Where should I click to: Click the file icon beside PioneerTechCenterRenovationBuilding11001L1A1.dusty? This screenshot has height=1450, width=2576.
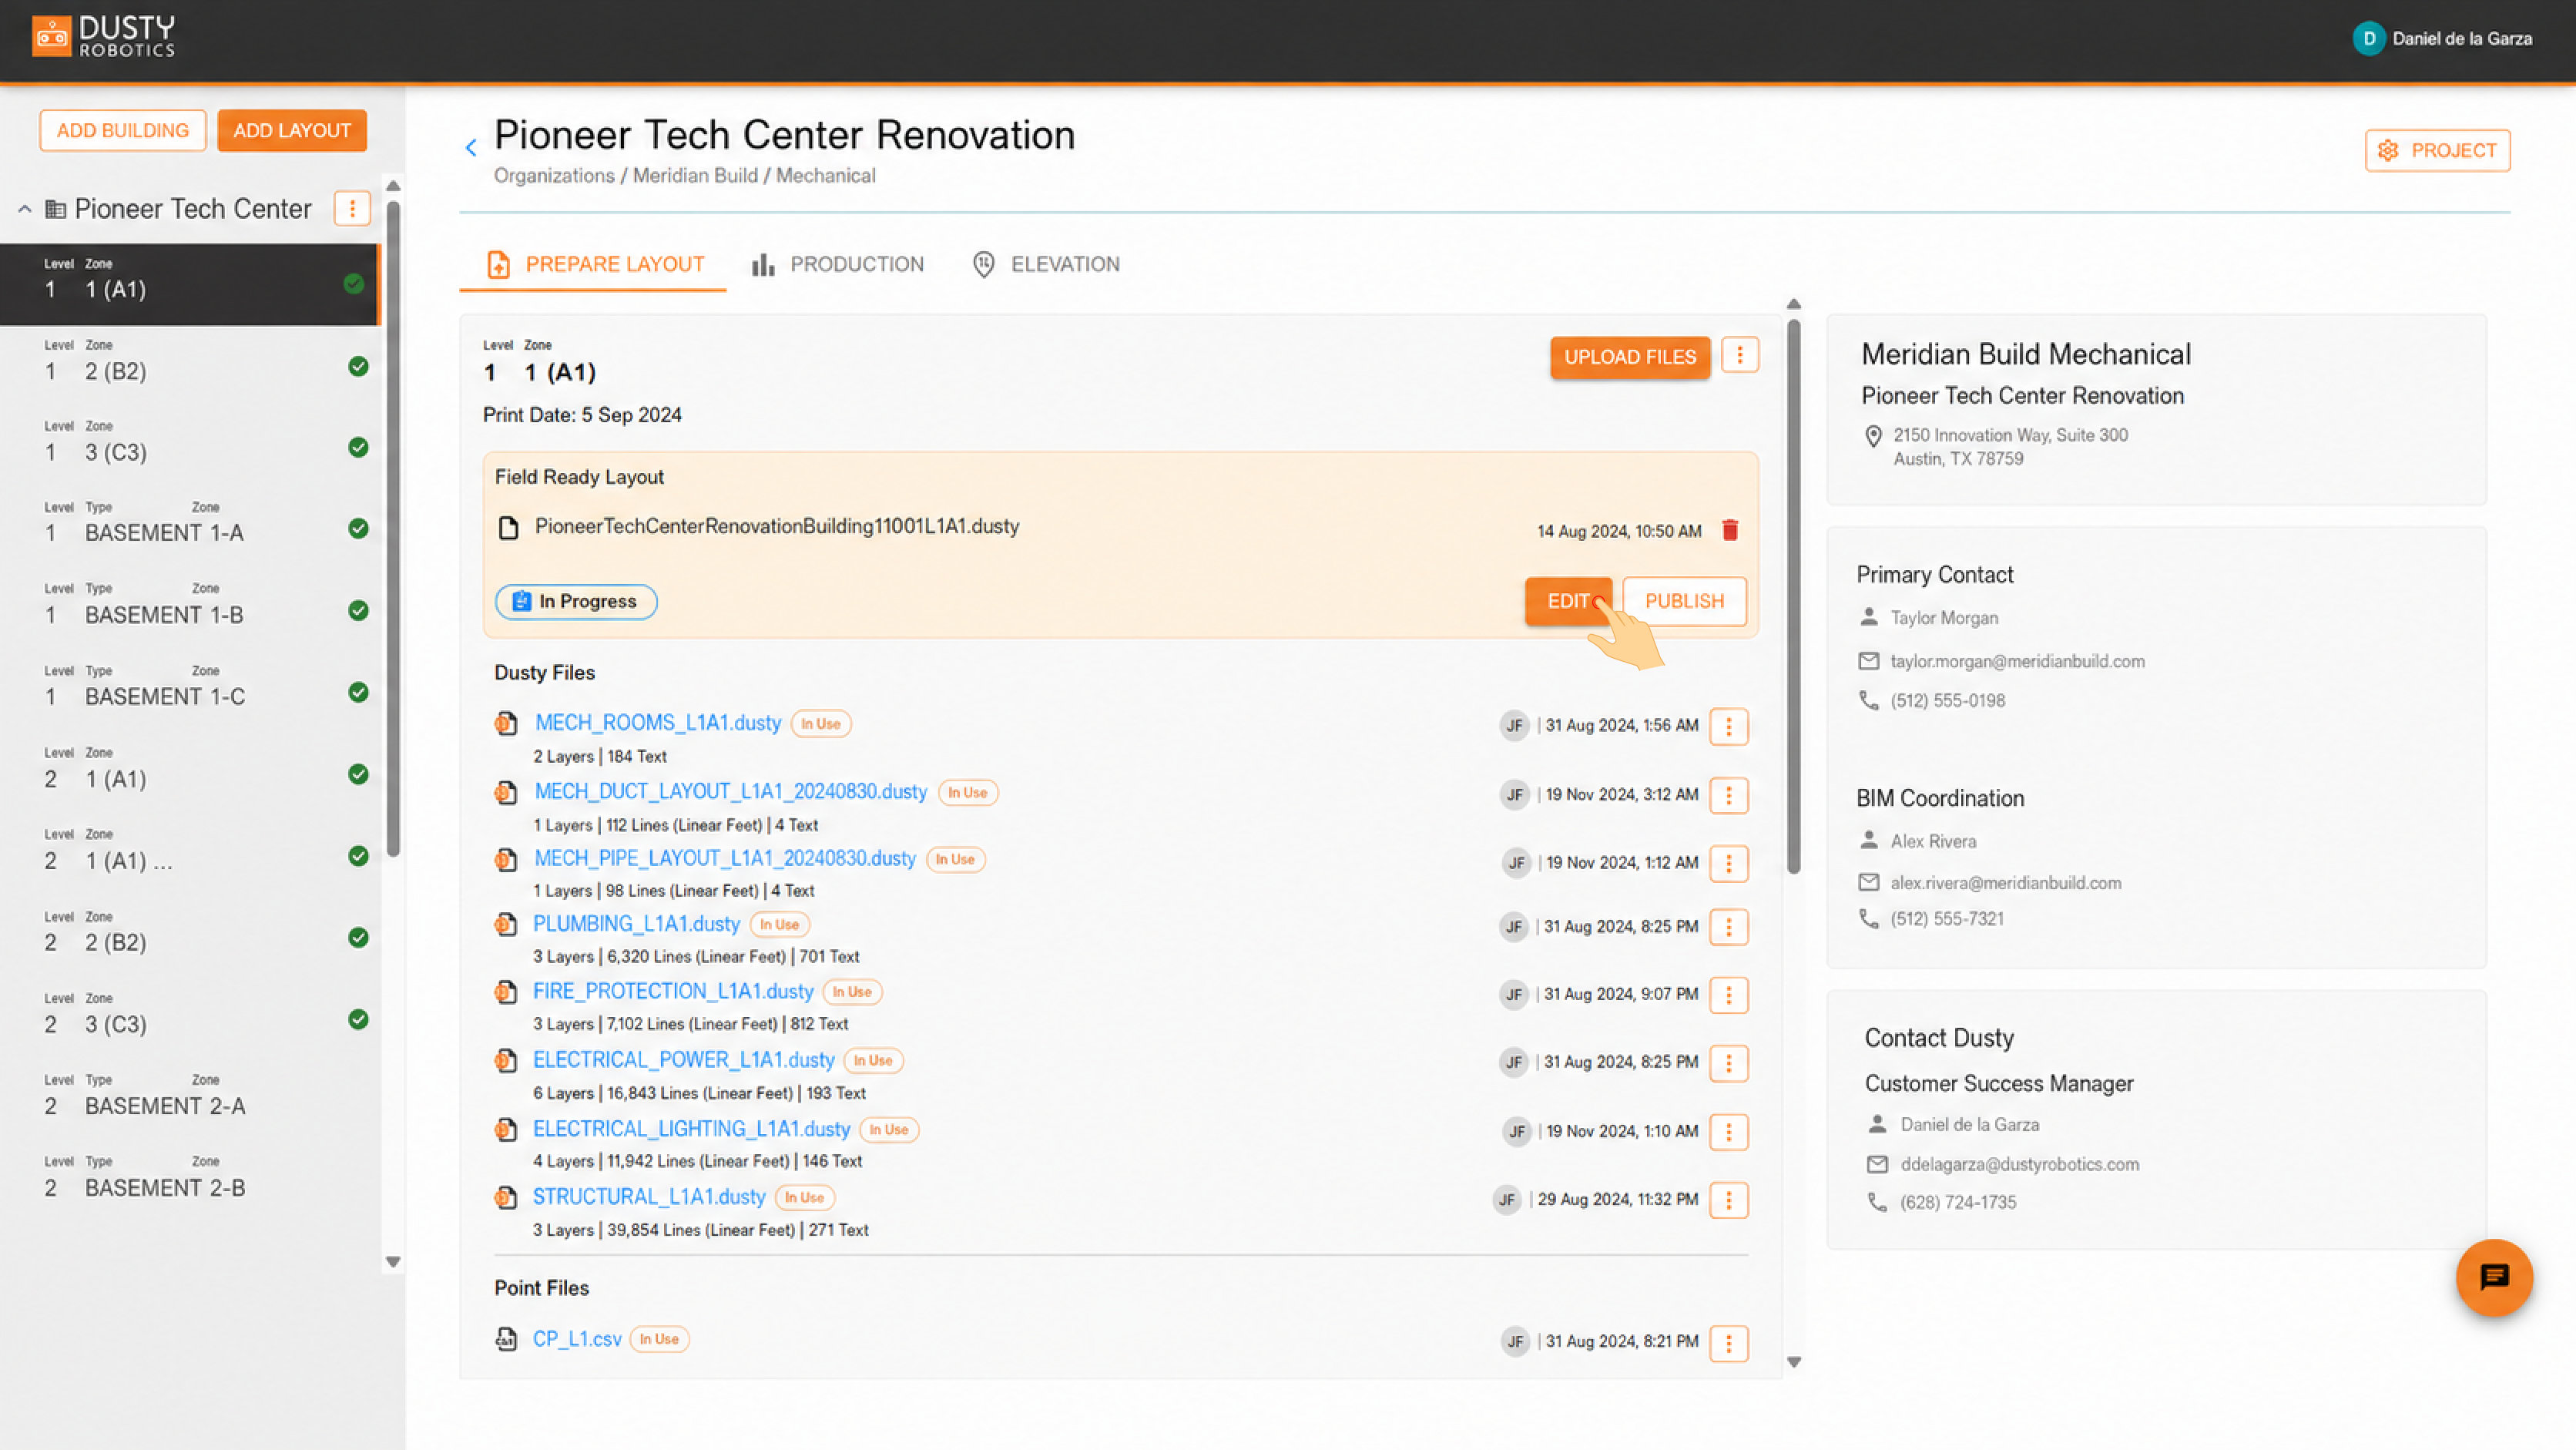(x=508, y=527)
